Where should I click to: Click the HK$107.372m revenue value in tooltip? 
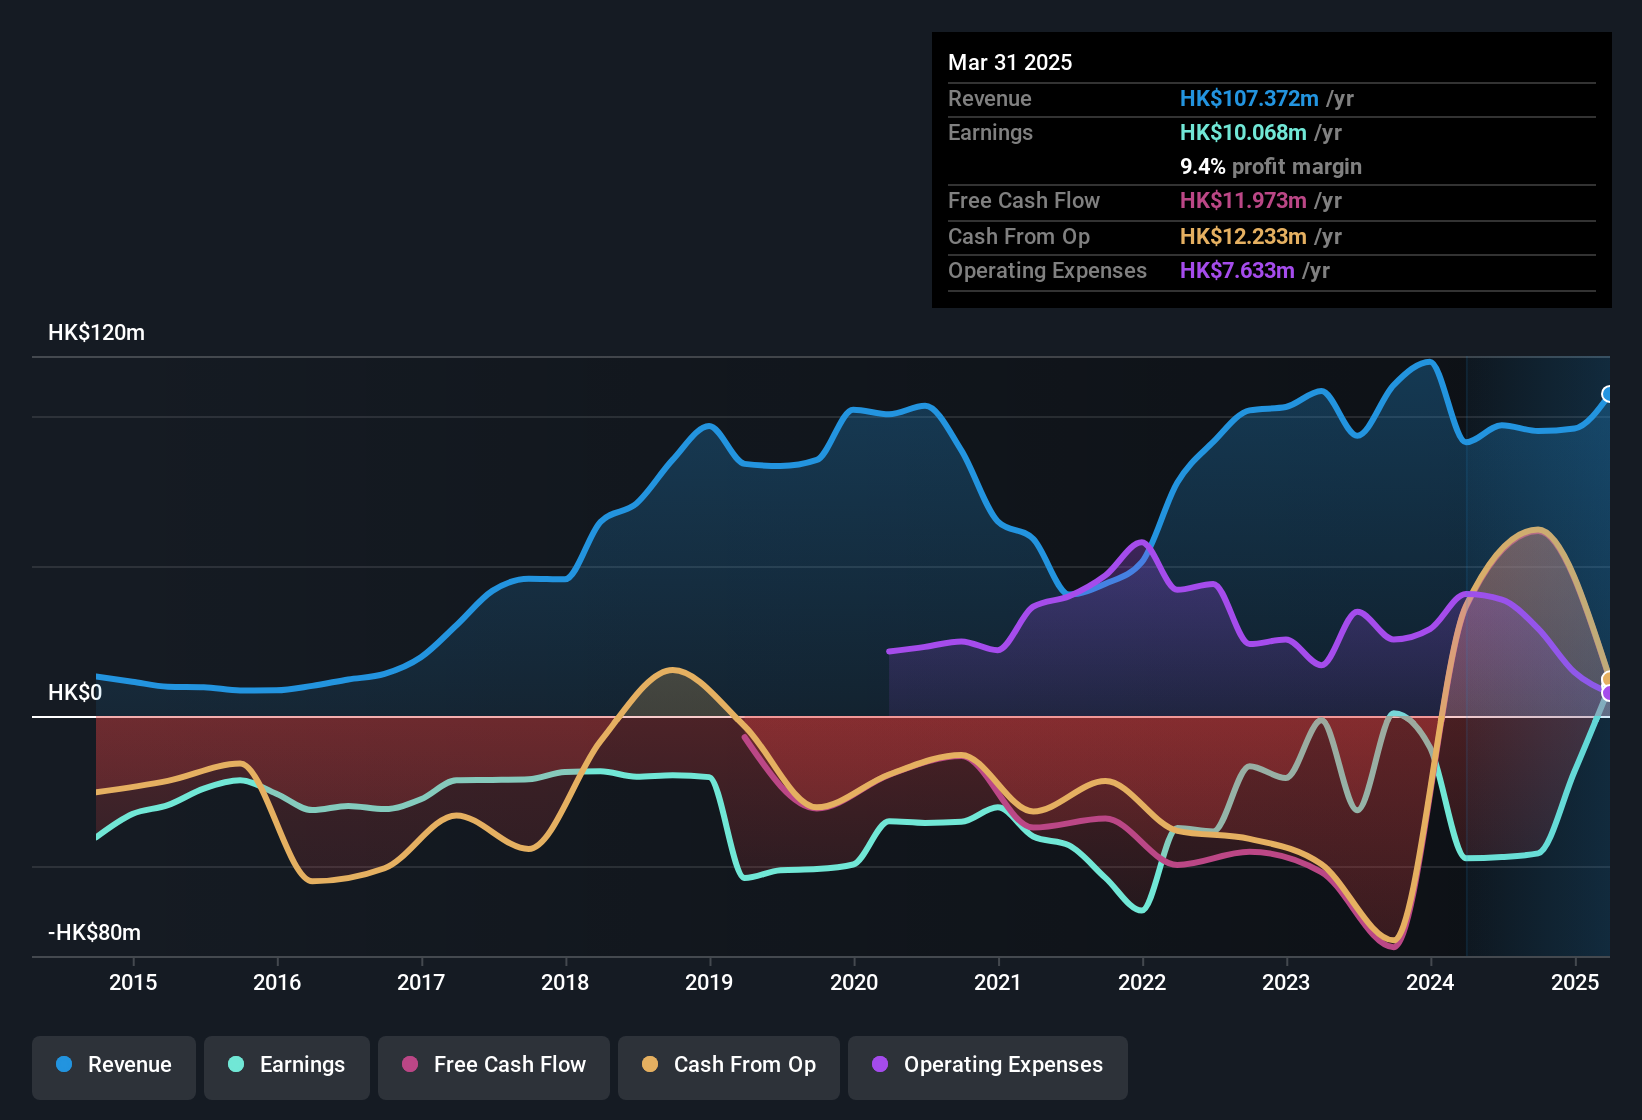coord(1249,98)
